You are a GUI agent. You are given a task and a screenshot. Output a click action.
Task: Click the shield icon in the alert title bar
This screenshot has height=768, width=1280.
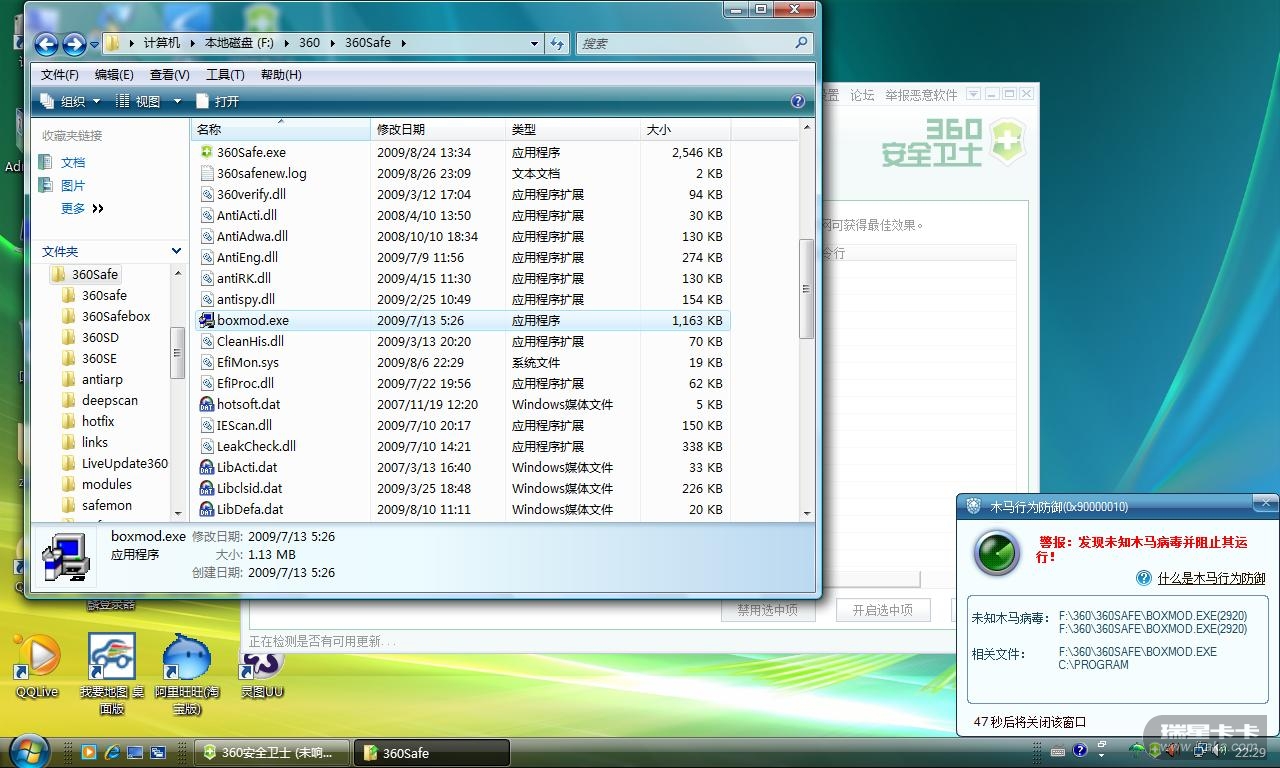pos(973,506)
